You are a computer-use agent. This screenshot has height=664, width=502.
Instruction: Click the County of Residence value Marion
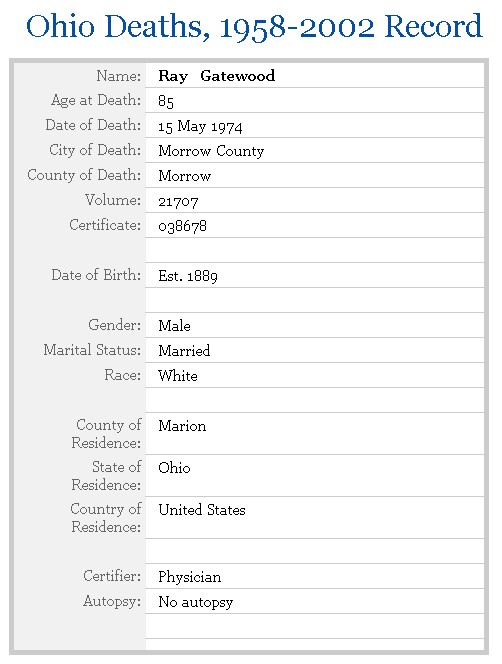coord(182,426)
